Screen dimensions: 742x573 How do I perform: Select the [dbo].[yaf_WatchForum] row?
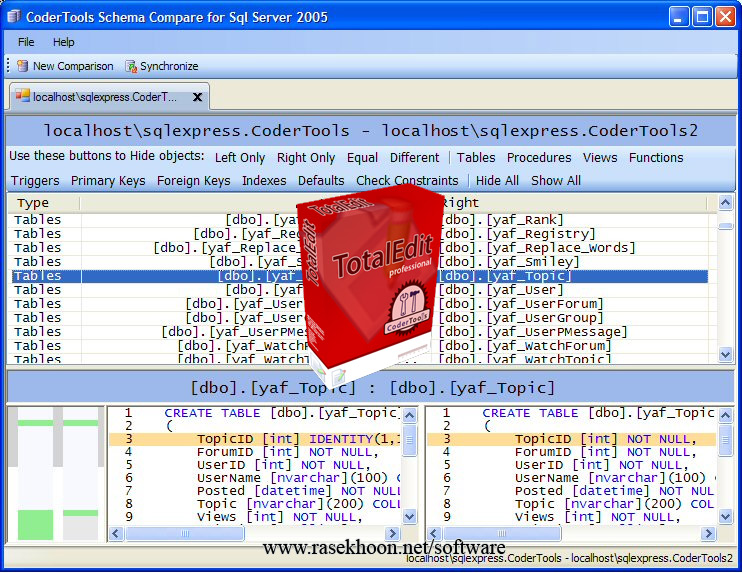[360, 346]
